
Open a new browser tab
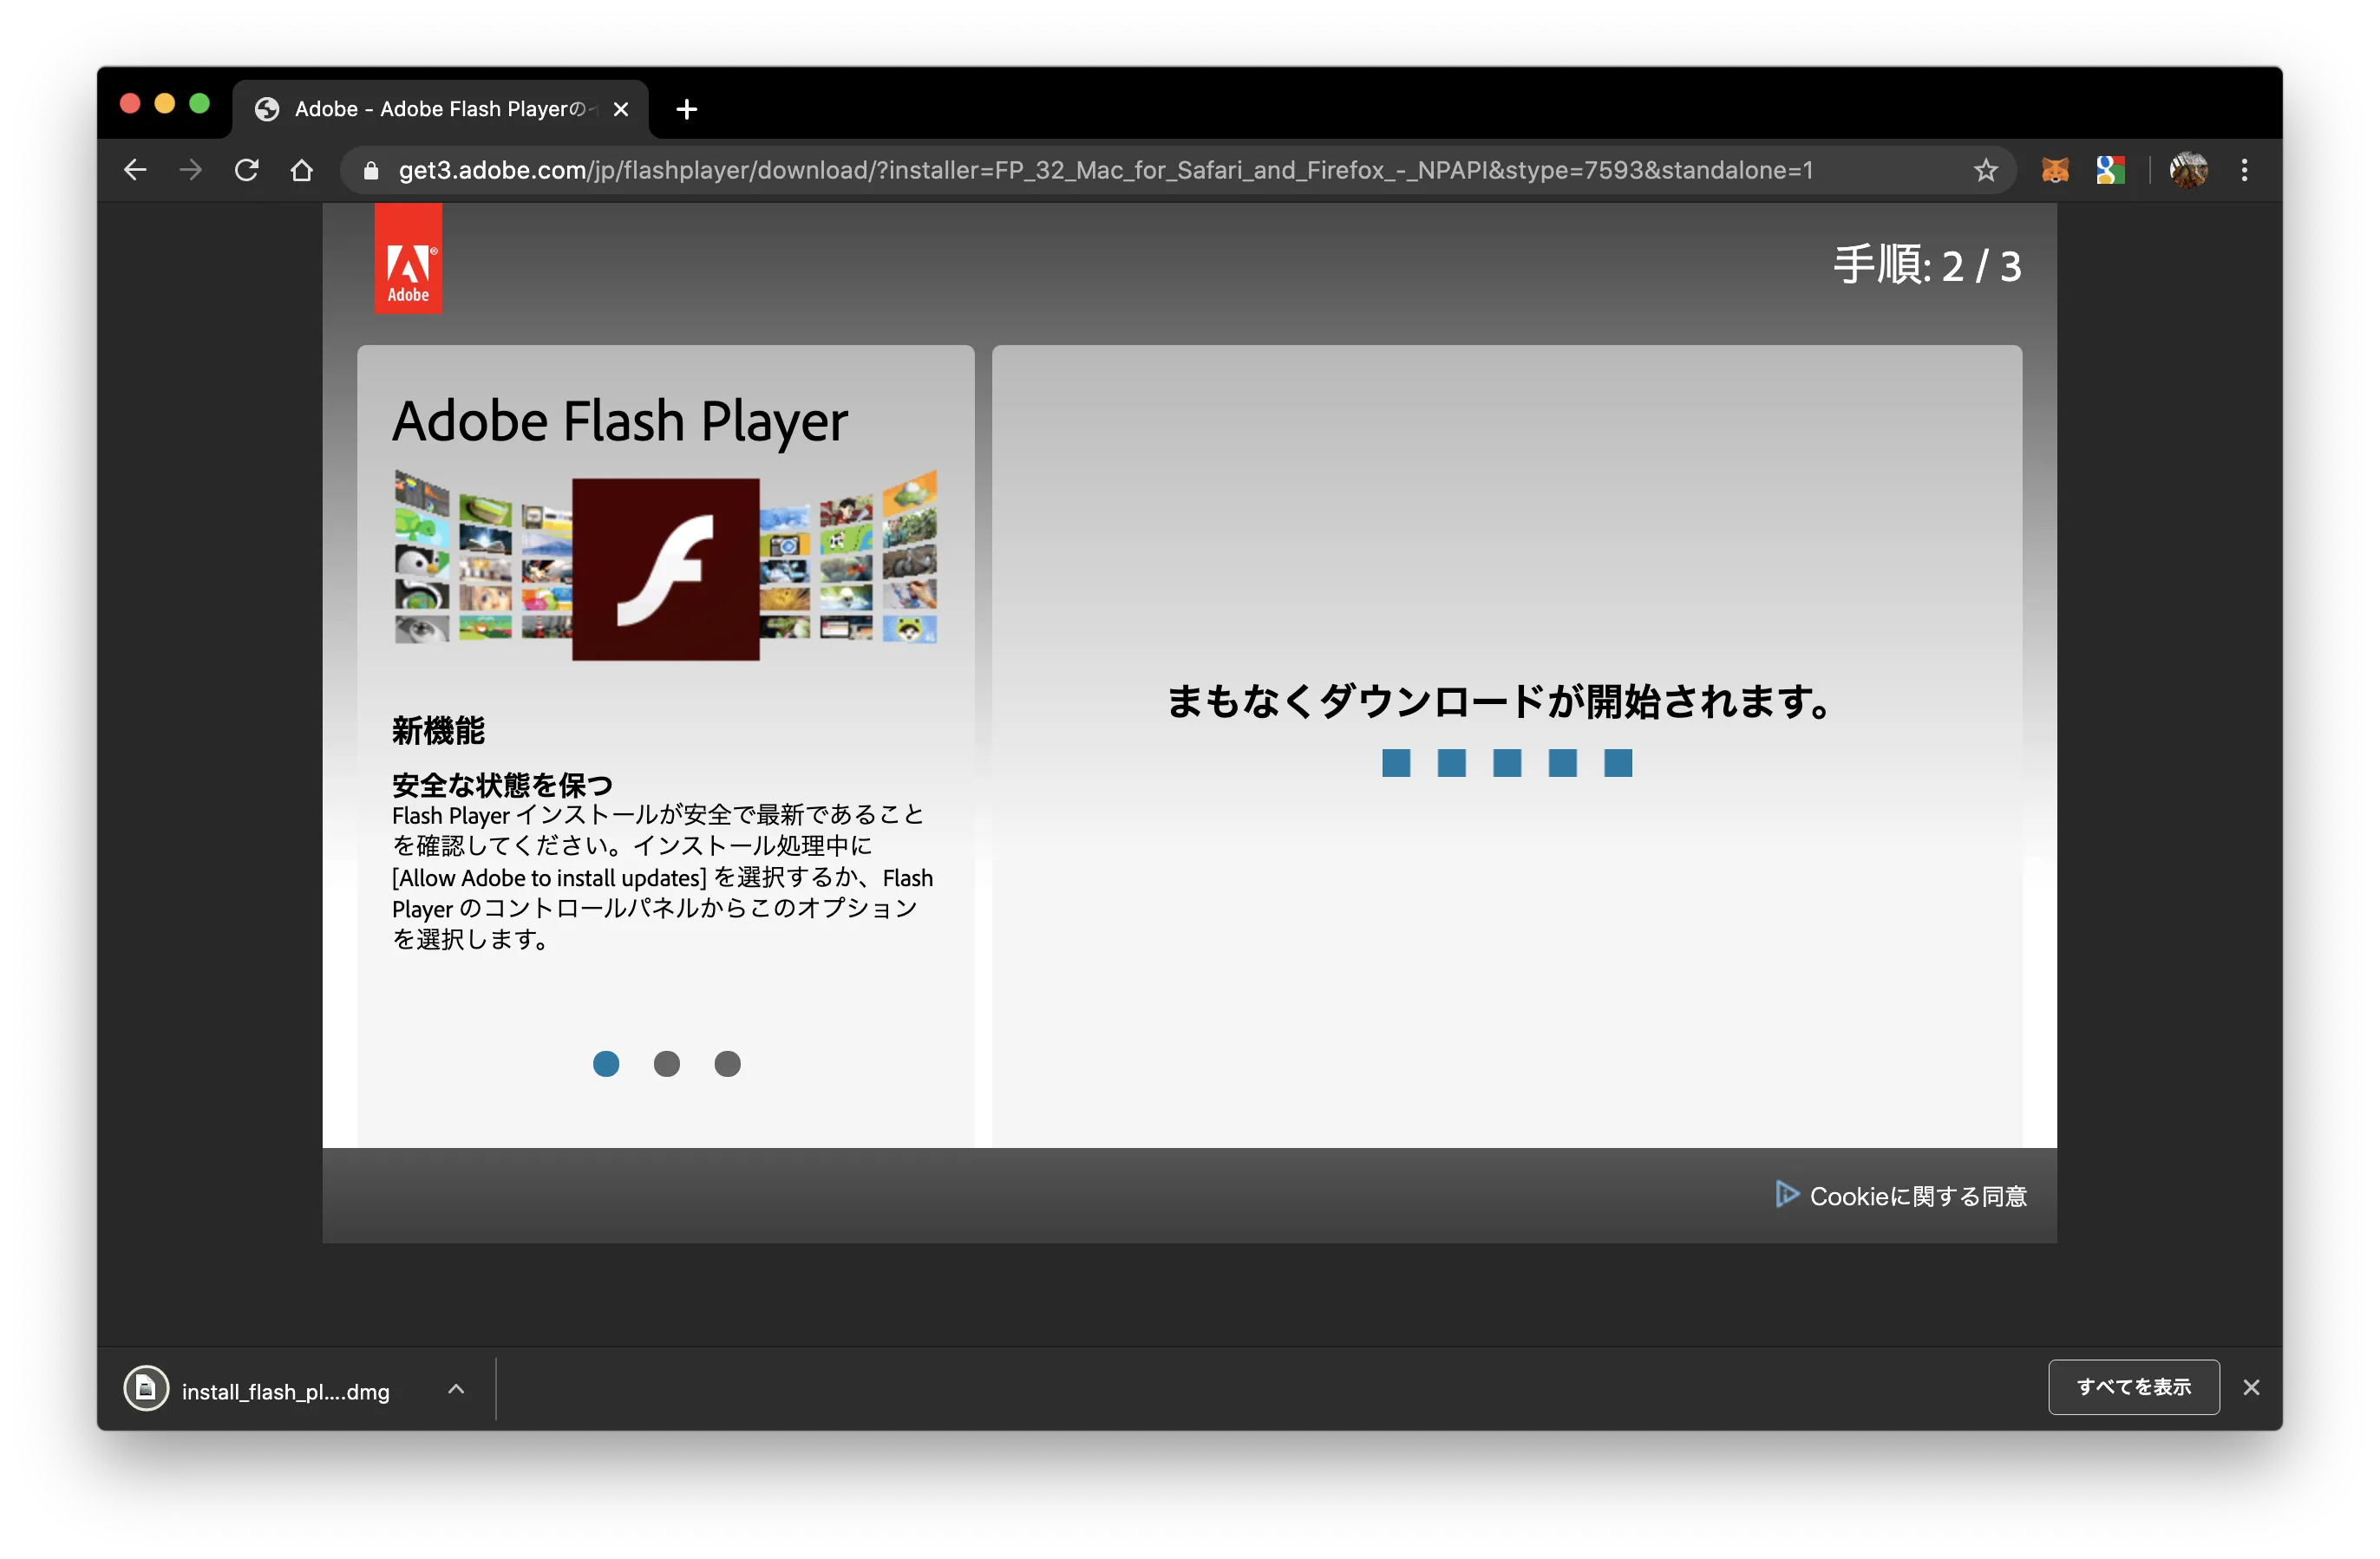686,110
